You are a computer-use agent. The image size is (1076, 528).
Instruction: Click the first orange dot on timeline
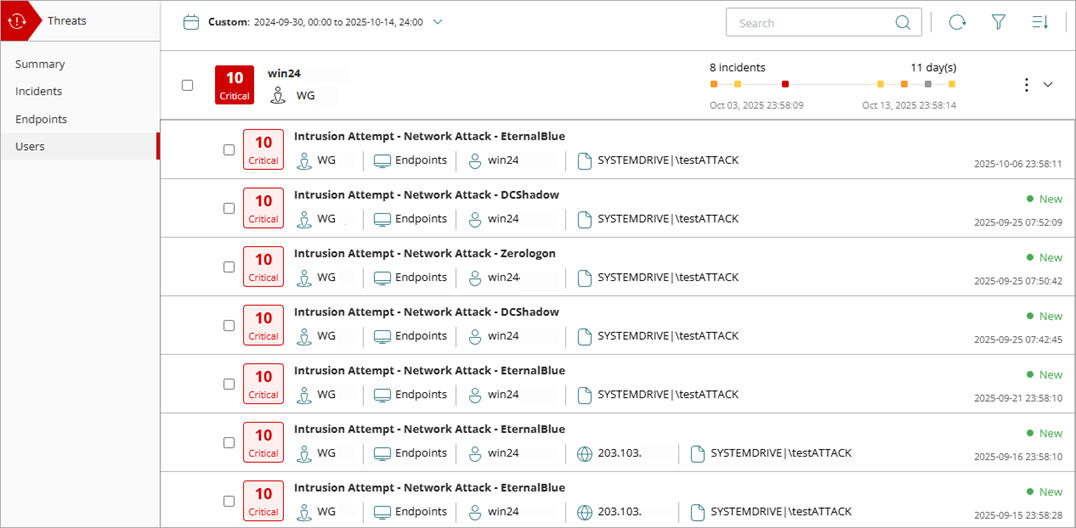pos(714,84)
